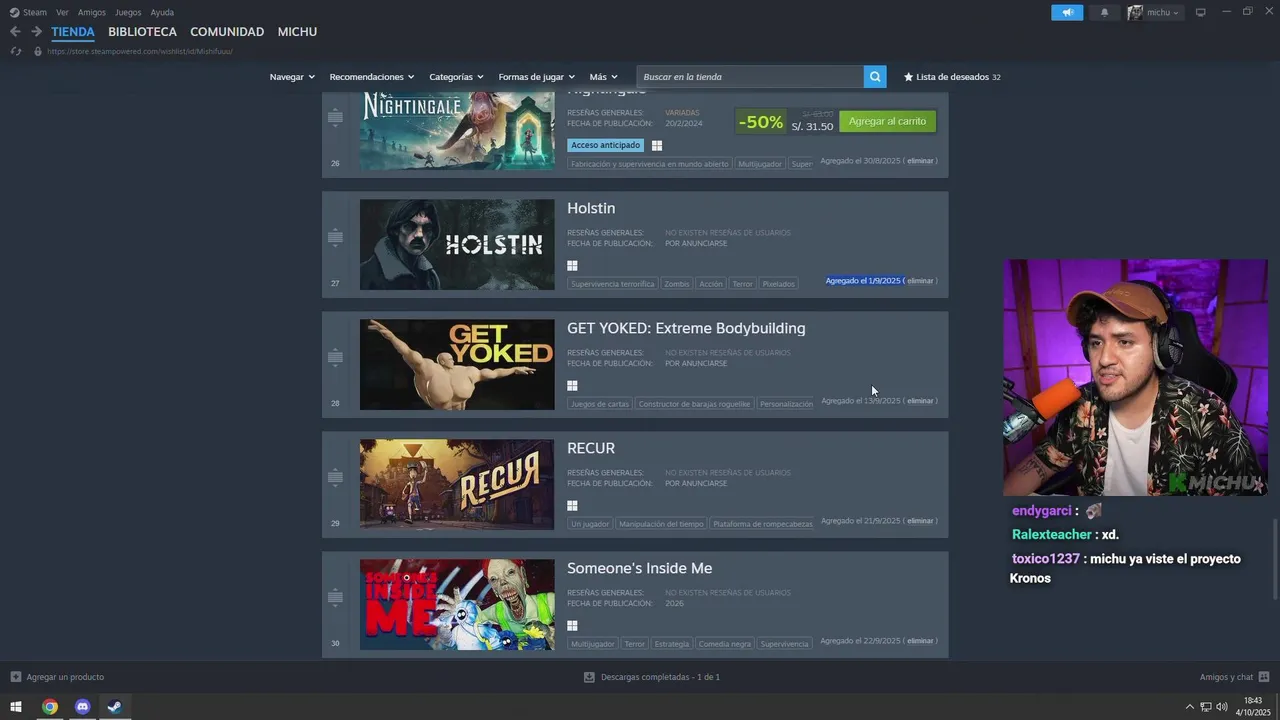Image resolution: width=1280 pixels, height=720 pixels.
Task: Open the Someone's Inside Me thumbnail
Action: pyautogui.click(x=457, y=604)
